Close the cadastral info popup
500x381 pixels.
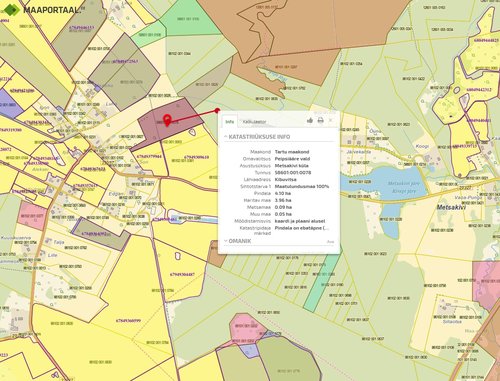(331, 120)
